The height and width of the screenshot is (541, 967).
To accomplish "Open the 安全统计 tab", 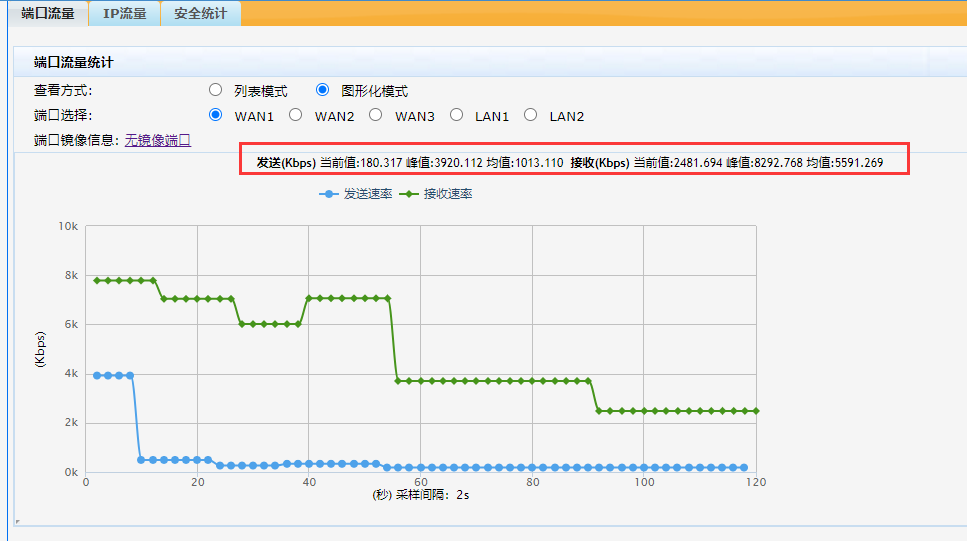I will pos(200,13).
